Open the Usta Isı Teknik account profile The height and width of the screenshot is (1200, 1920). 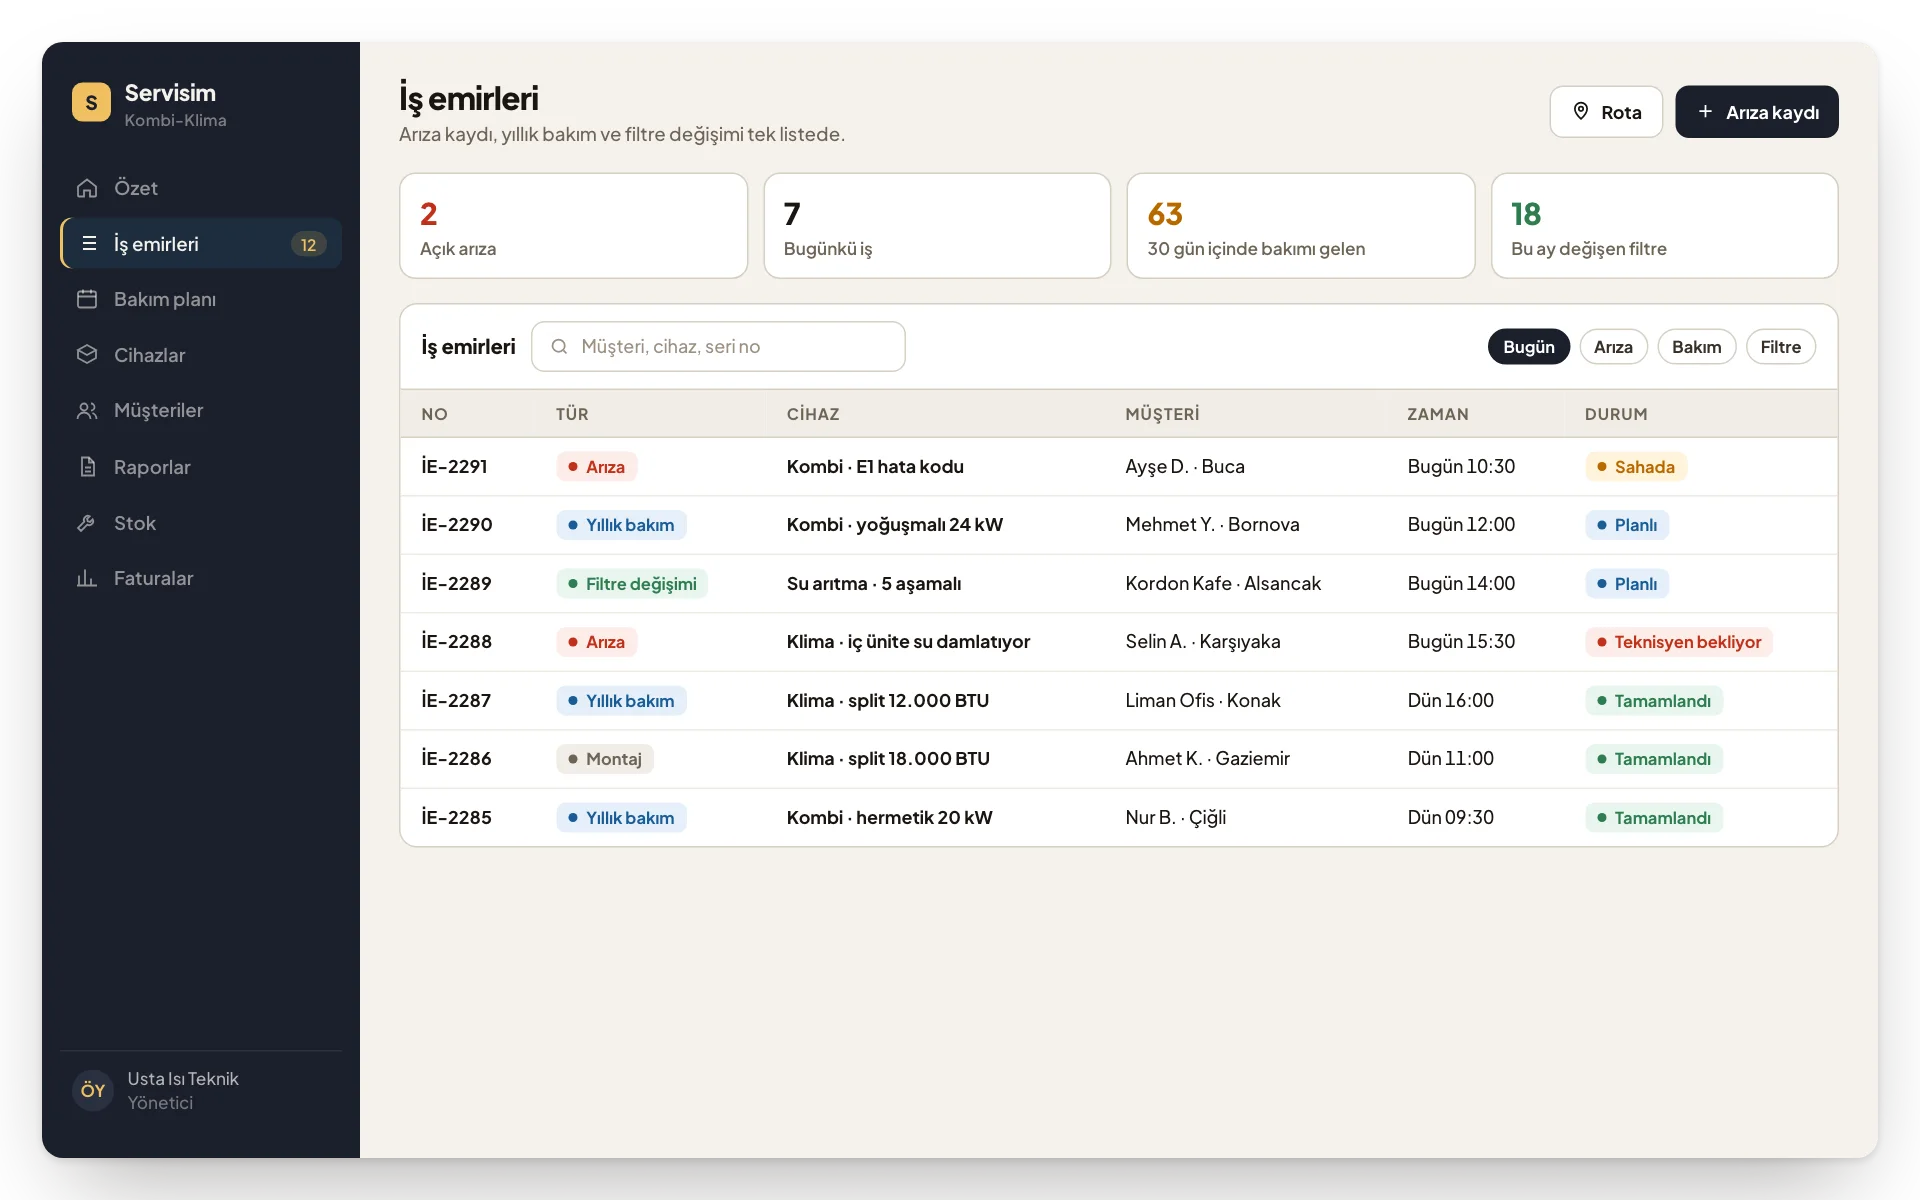(201, 1090)
